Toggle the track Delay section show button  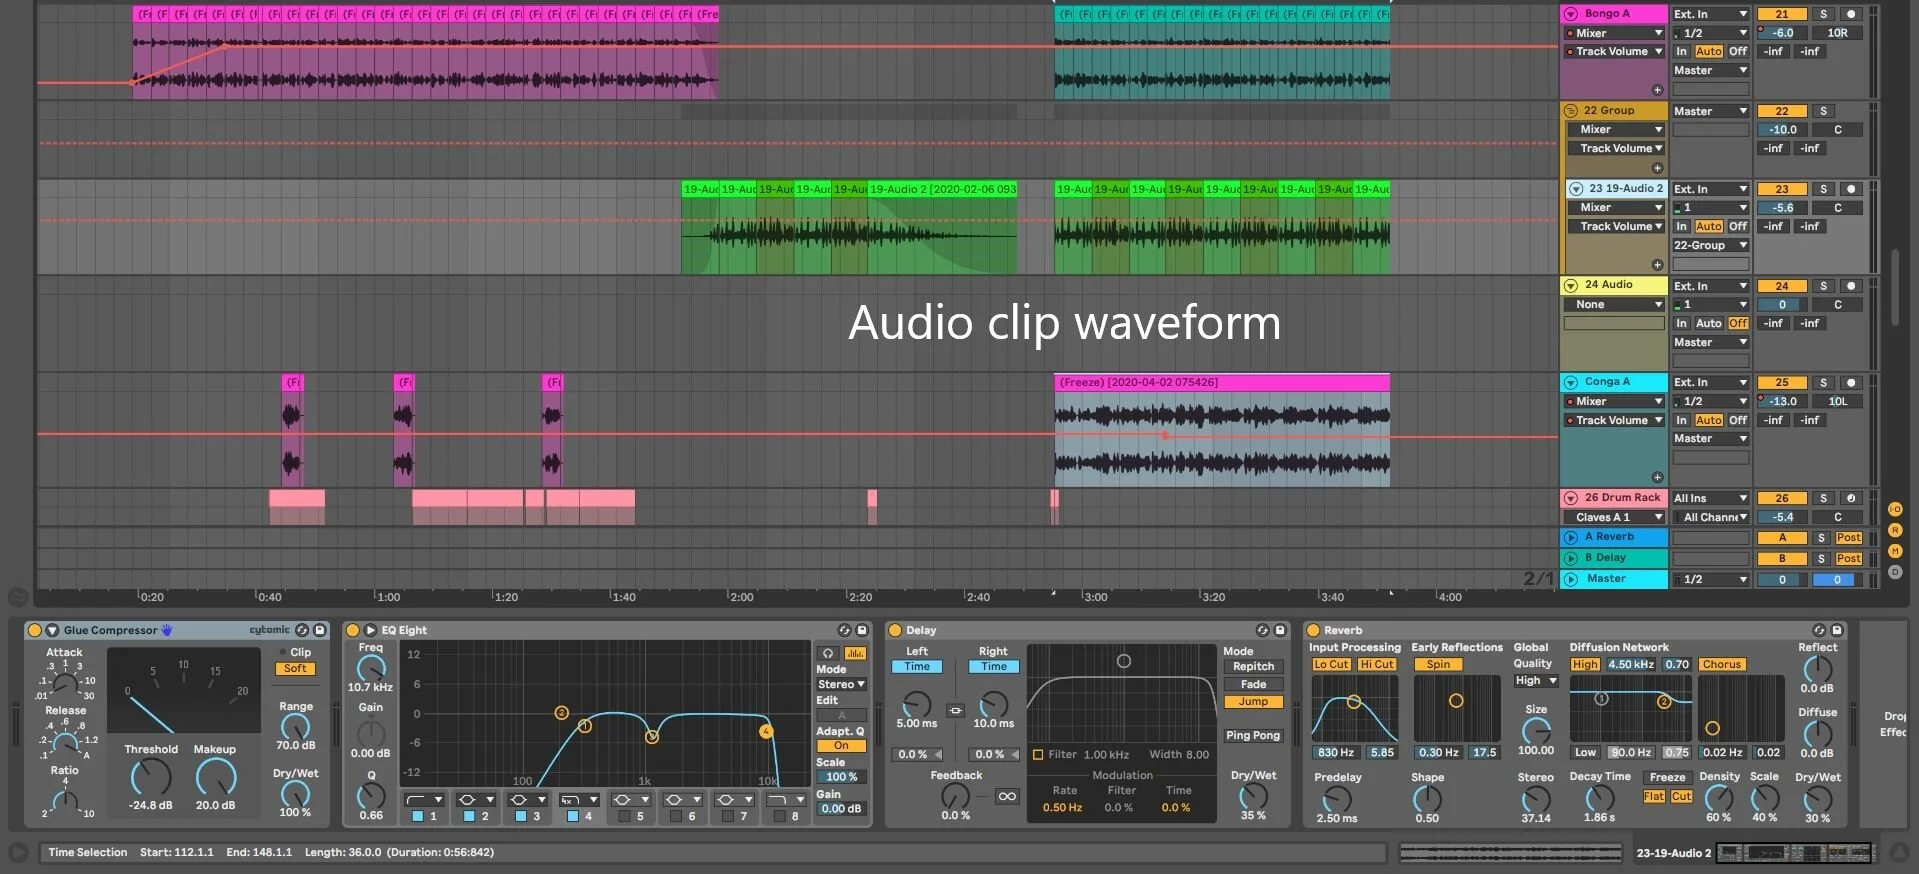pyautogui.click(x=1895, y=573)
